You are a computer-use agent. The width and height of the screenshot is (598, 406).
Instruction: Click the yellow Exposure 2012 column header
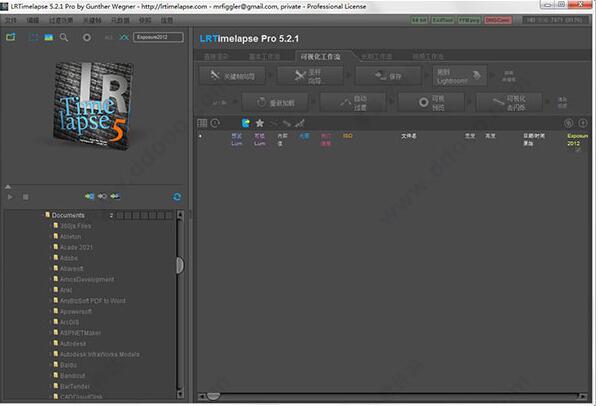point(577,140)
